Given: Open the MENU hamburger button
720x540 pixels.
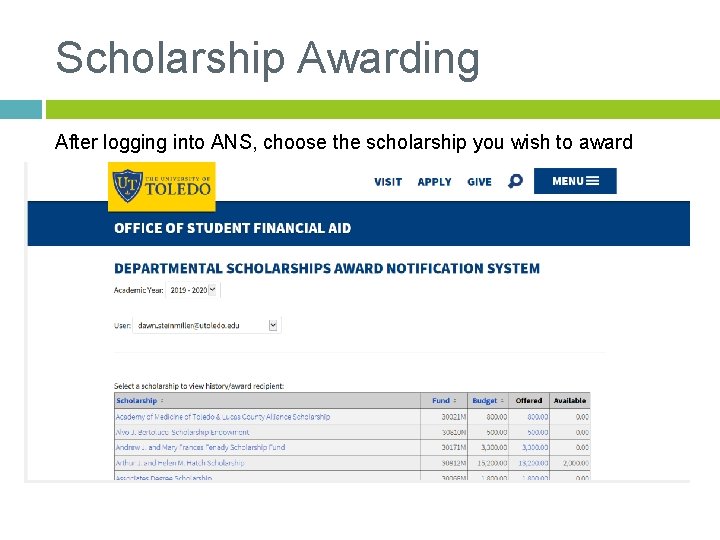Looking at the screenshot, I should pyautogui.click(x=575, y=181).
